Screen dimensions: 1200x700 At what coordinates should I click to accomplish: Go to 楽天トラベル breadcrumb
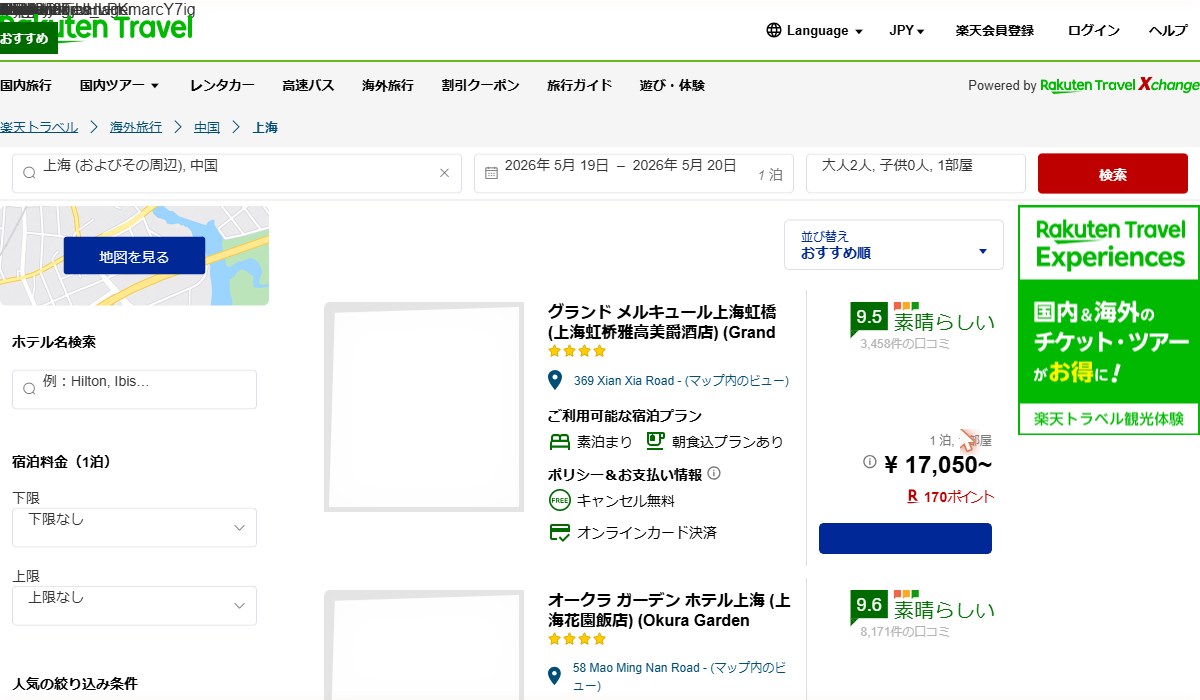pyautogui.click(x=39, y=127)
